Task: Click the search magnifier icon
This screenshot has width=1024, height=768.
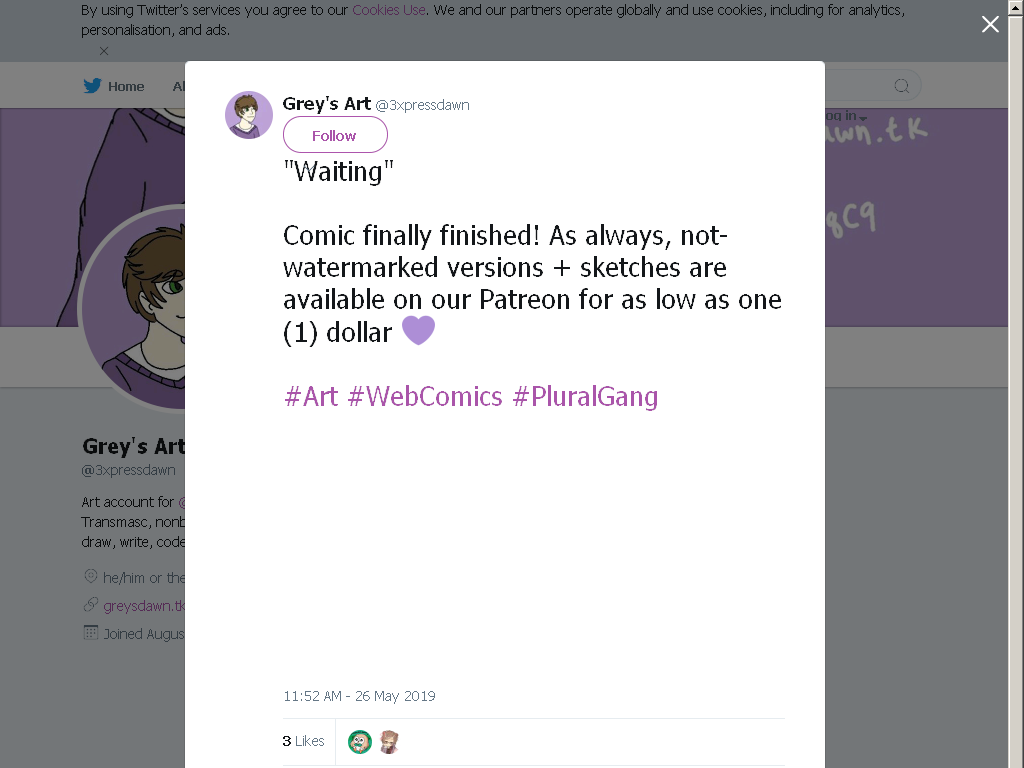Action: coord(901,86)
